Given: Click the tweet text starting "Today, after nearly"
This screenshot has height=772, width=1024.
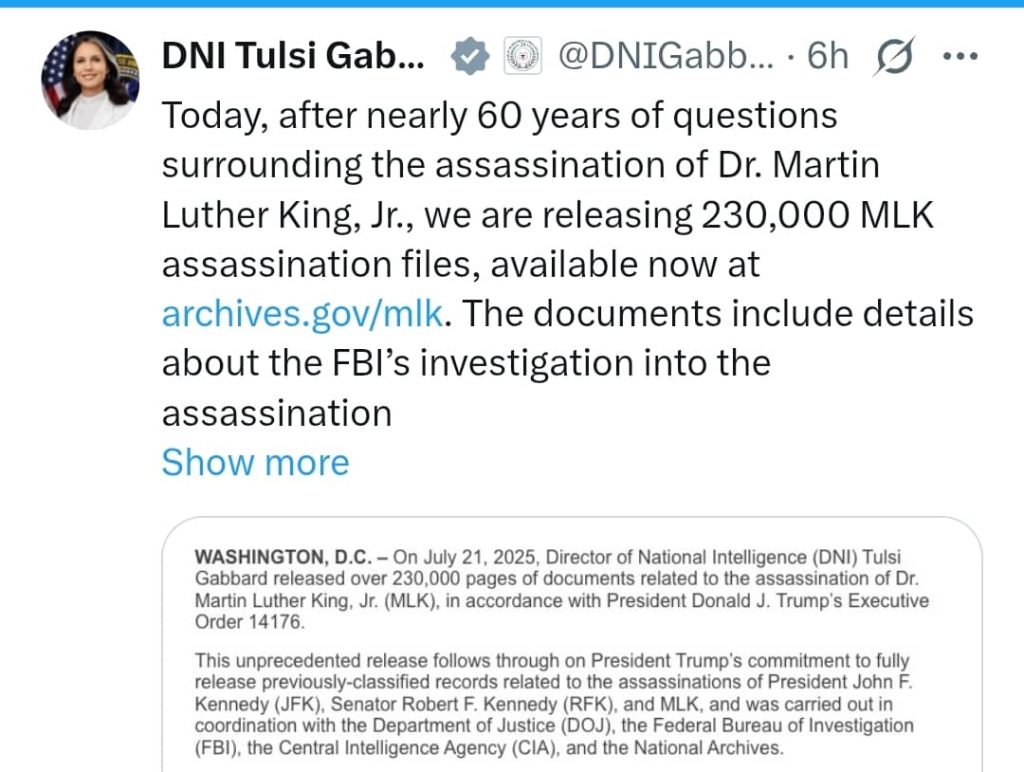Looking at the screenshot, I should point(568,264).
